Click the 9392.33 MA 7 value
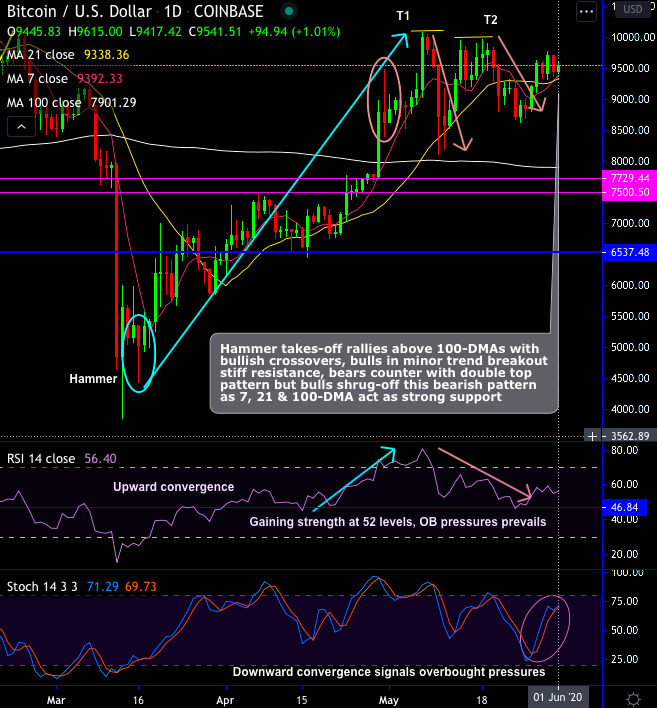657x708 pixels. click(99, 79)
